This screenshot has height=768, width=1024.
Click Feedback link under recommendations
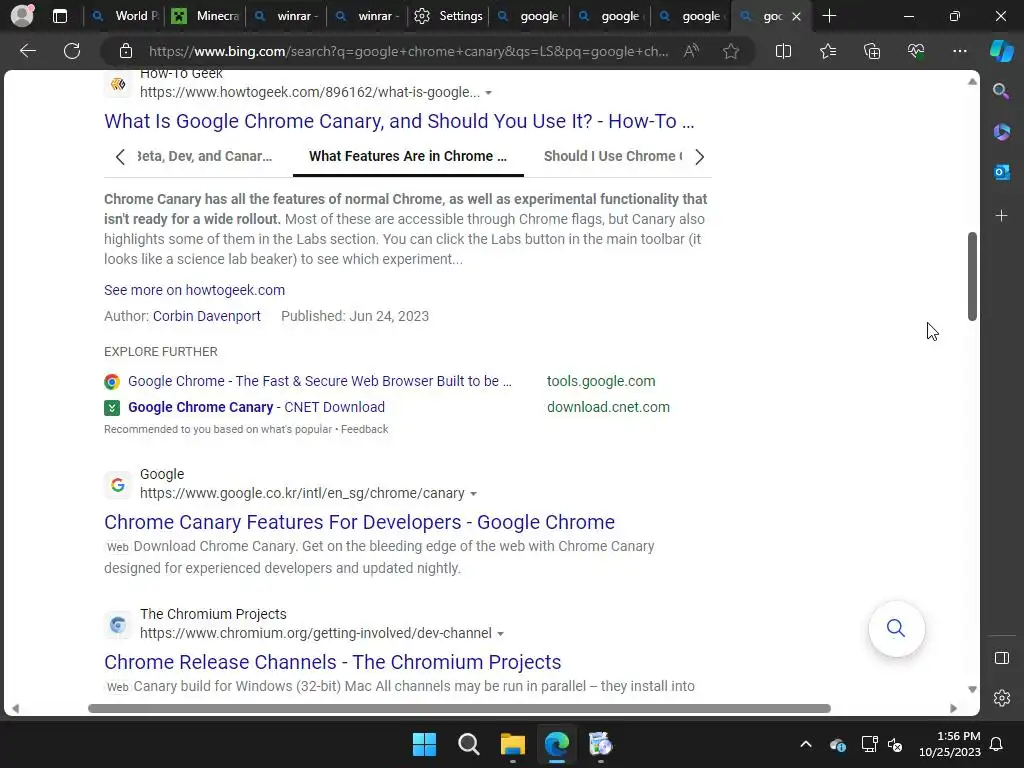(x=364, y=429)
